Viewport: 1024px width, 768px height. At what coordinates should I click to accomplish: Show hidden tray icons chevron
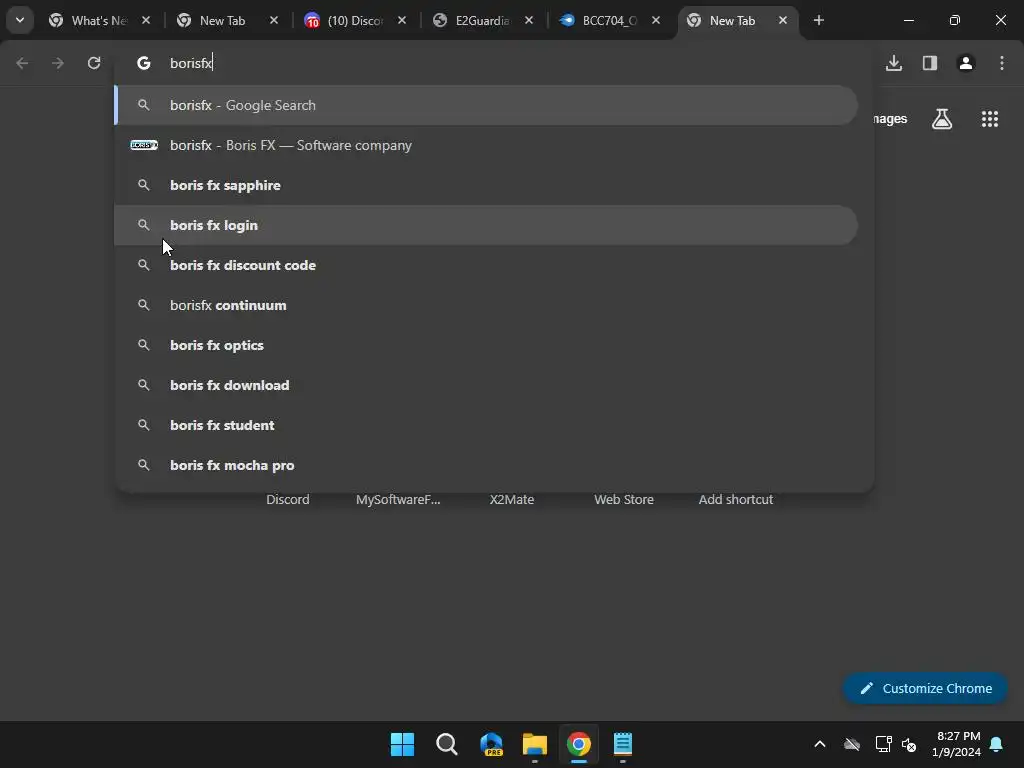coord(820,744)
